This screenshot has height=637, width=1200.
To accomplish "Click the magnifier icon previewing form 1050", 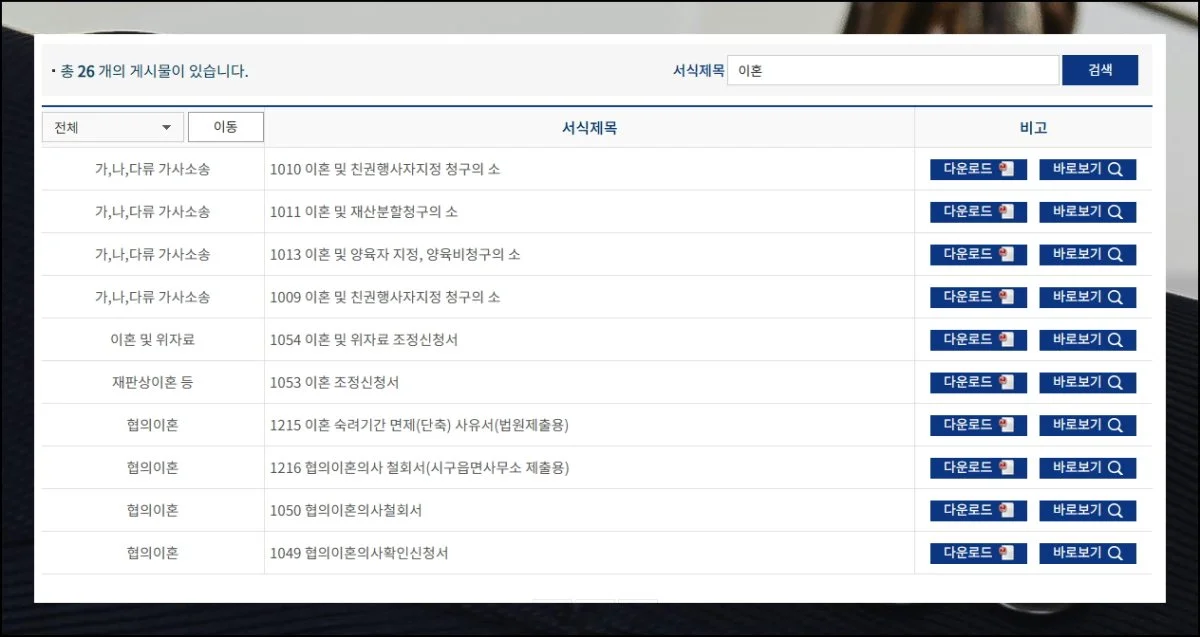I will [x=1116, y=510].
